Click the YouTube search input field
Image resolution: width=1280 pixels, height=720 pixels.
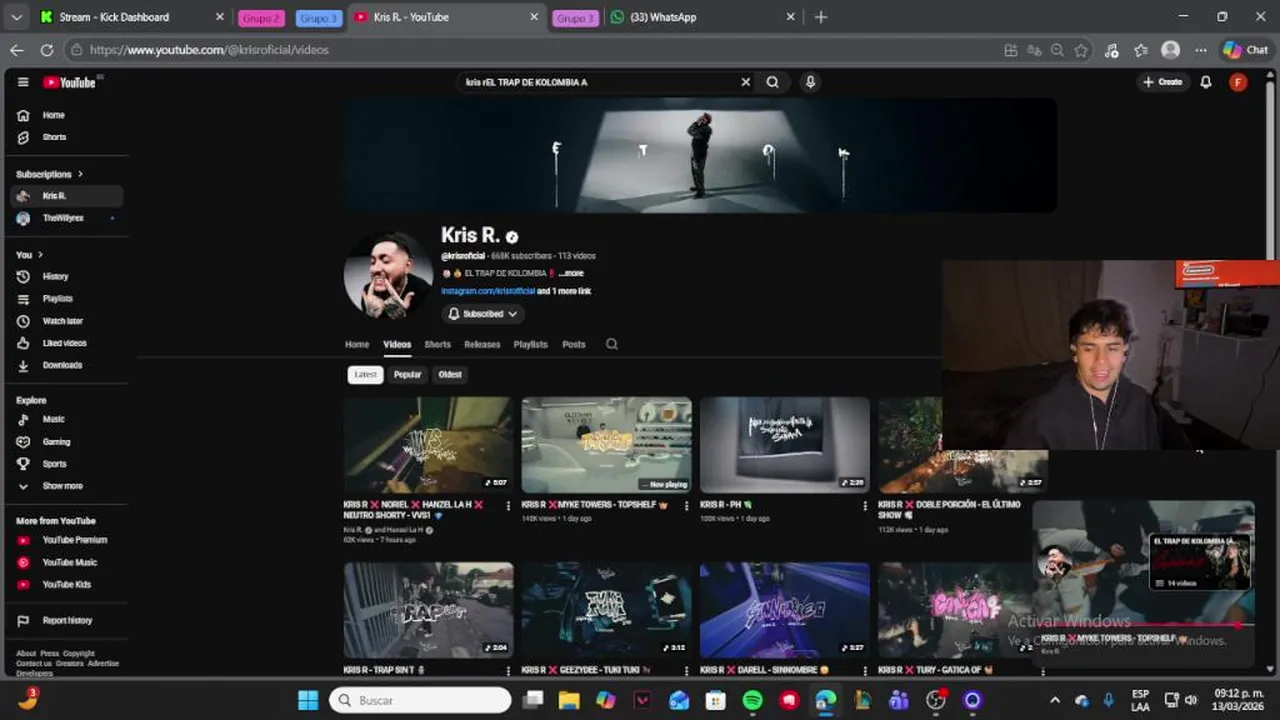tap(598, 82)
